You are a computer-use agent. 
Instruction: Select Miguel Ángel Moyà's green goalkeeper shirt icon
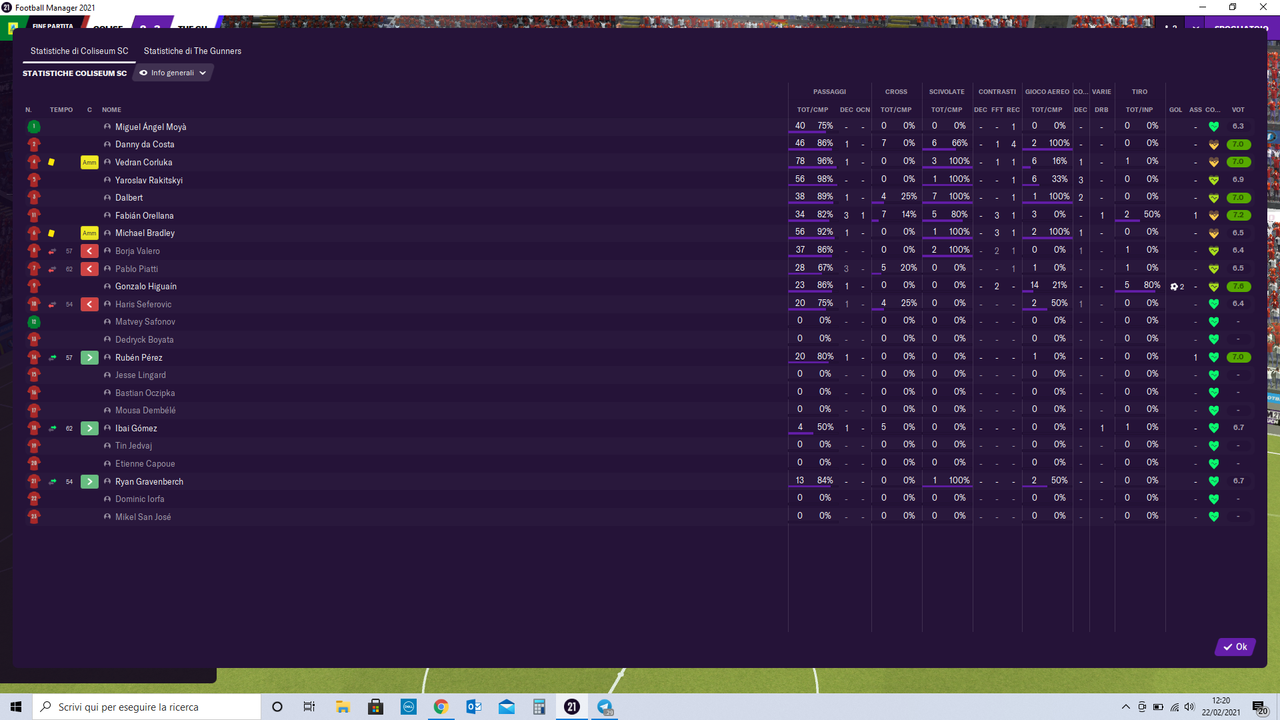click(33, 126)
